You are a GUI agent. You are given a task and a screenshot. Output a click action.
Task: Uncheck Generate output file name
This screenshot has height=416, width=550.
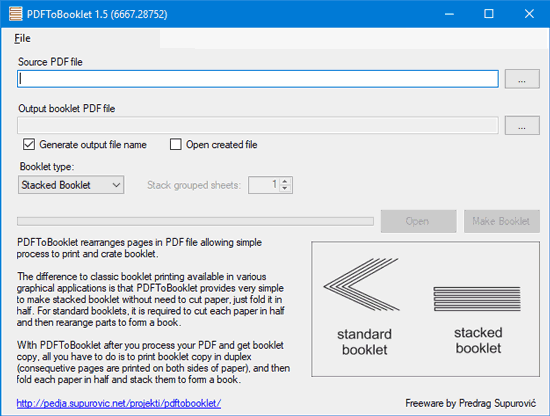tap(29, 144)
